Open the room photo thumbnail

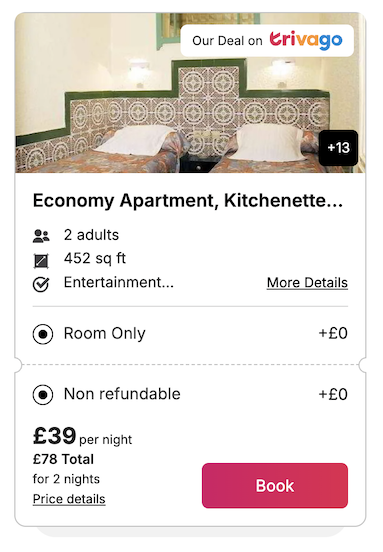tap(190, 93)
